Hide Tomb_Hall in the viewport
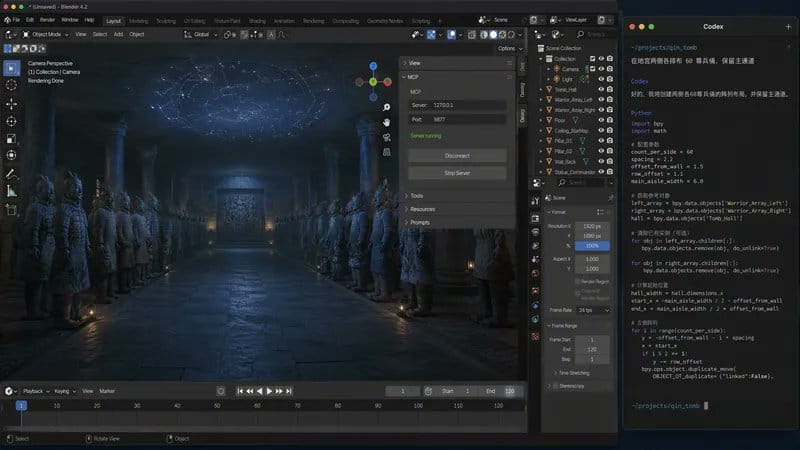800x450 pixels. (601, 89)
